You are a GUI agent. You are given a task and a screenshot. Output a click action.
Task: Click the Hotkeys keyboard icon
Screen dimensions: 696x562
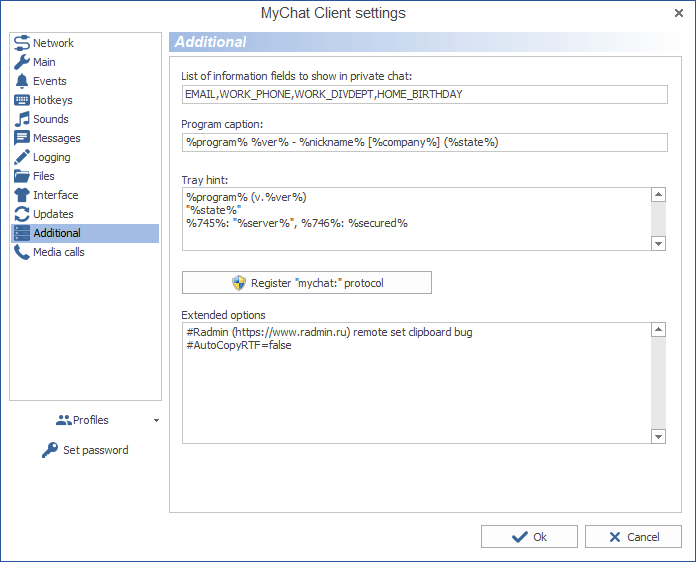[22, 100]
